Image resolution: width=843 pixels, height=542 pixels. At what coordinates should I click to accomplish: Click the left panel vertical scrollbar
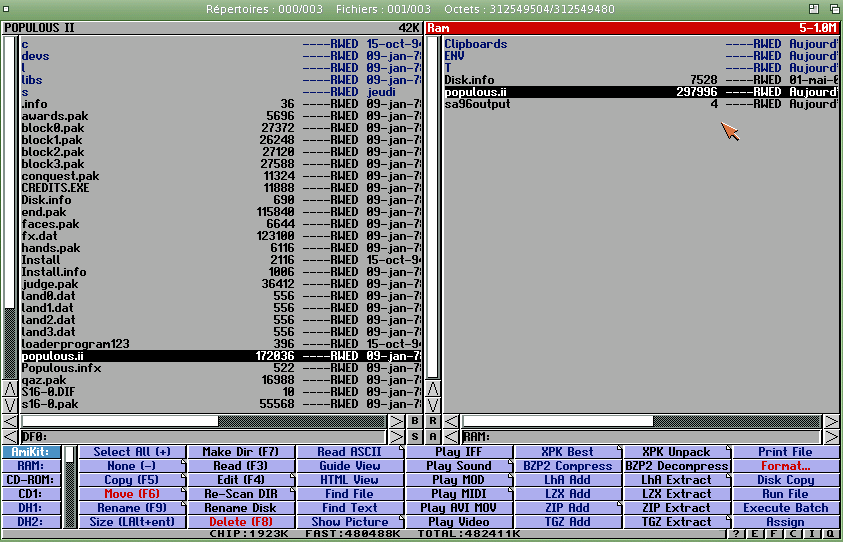pyautogui.click(x=10, y=207)
